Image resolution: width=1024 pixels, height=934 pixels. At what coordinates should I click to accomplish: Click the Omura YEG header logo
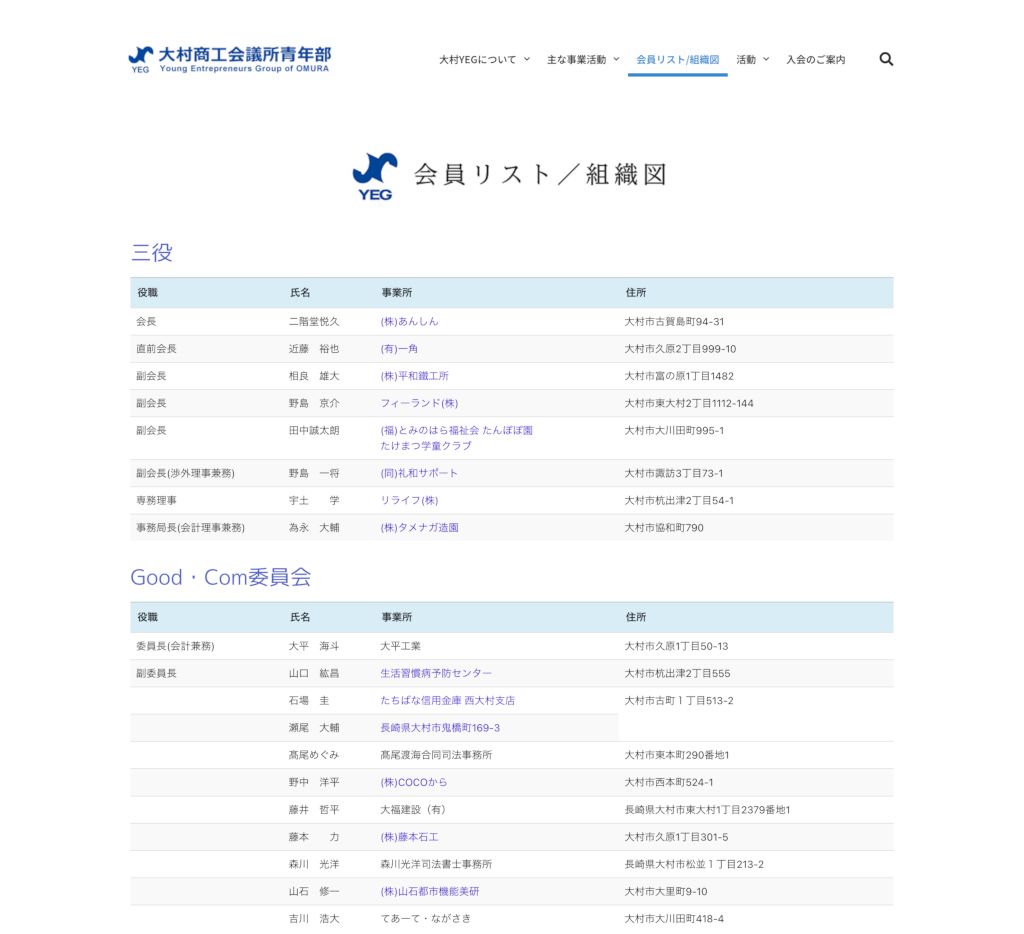229,59
